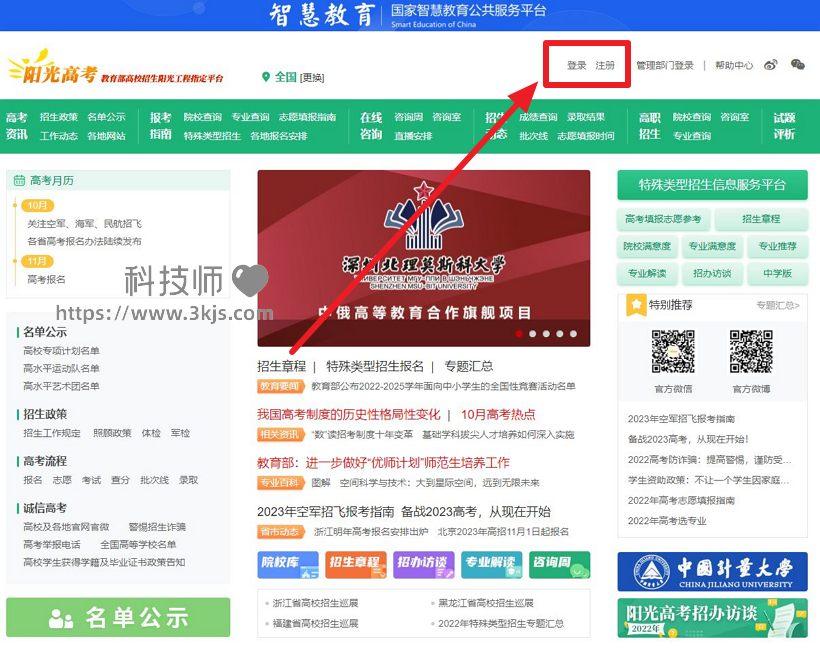820x654 pixels.
Task: Click the 高考月历 calendar icon
Action: coord(19,180)
